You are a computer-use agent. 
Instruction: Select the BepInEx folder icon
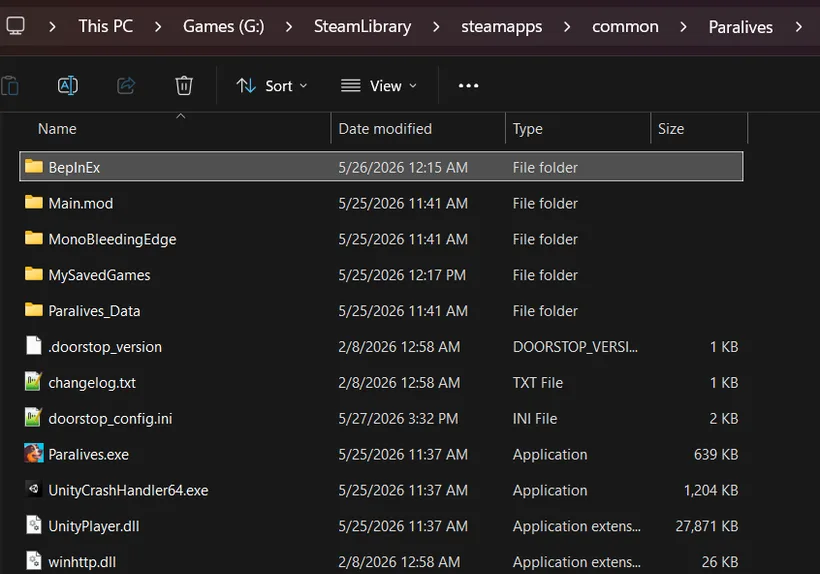pyautogui.click(x=34, y=167)
